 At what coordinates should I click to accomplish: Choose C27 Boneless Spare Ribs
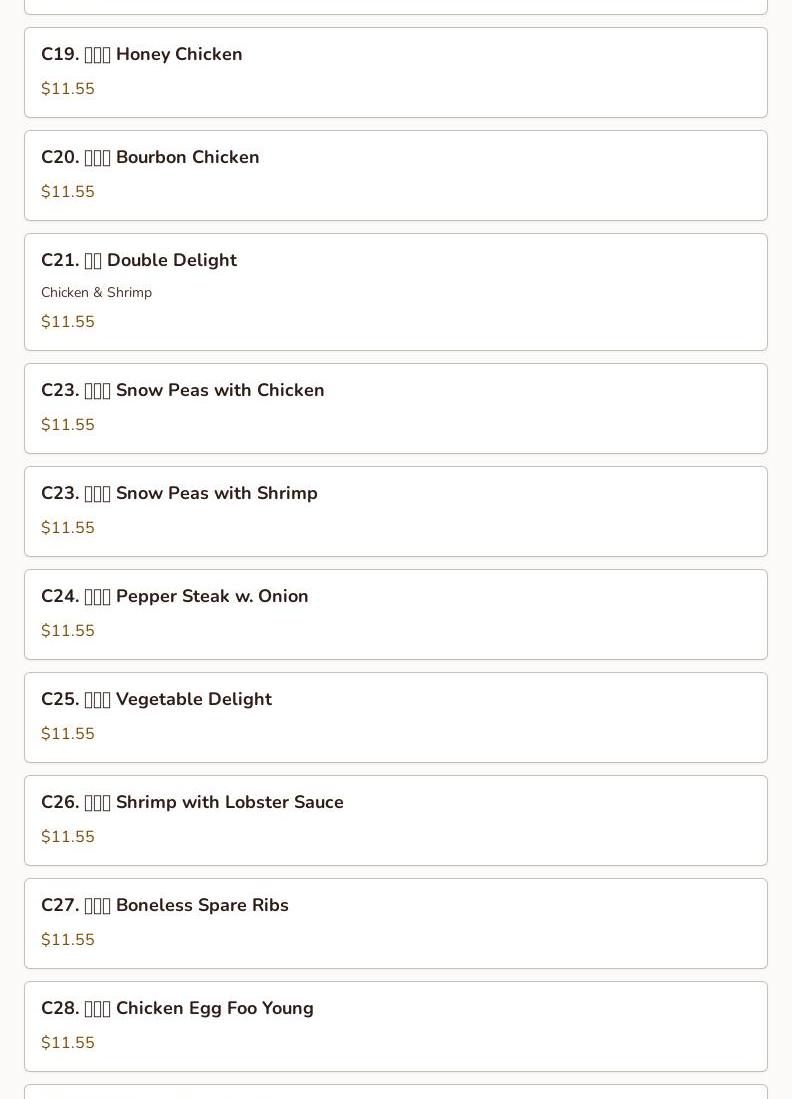[x=396, y=924]
